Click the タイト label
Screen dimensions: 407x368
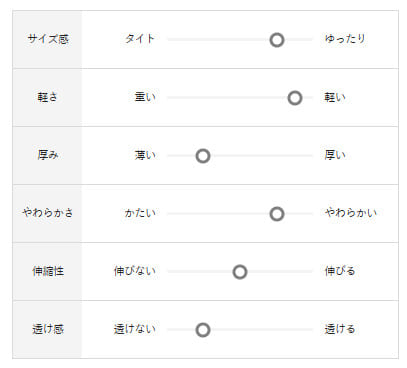(140, 39)
